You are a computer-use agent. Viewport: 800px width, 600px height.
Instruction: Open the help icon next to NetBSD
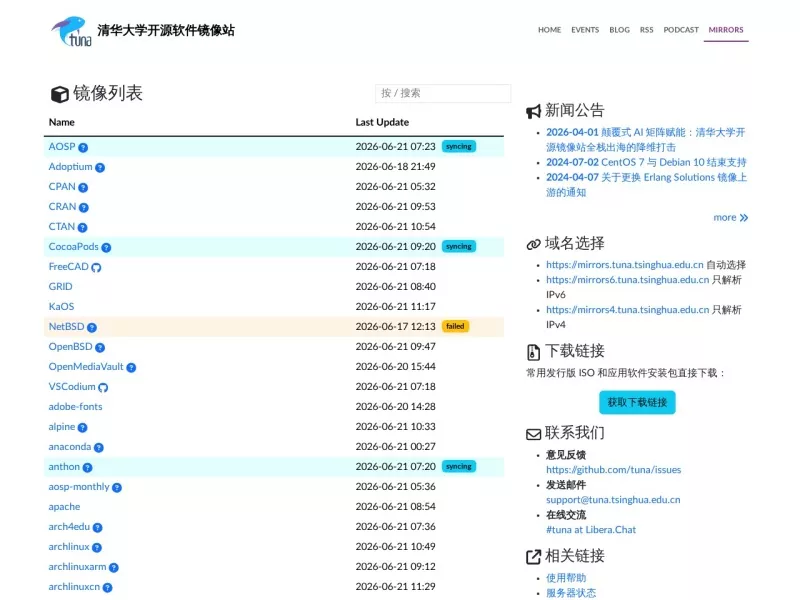pos(92,328)
